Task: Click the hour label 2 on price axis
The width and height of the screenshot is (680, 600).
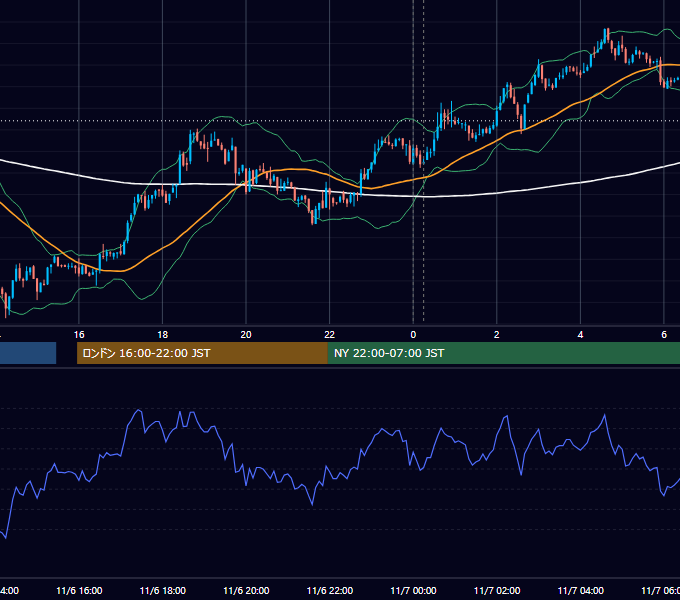Action: click(497, 335)
